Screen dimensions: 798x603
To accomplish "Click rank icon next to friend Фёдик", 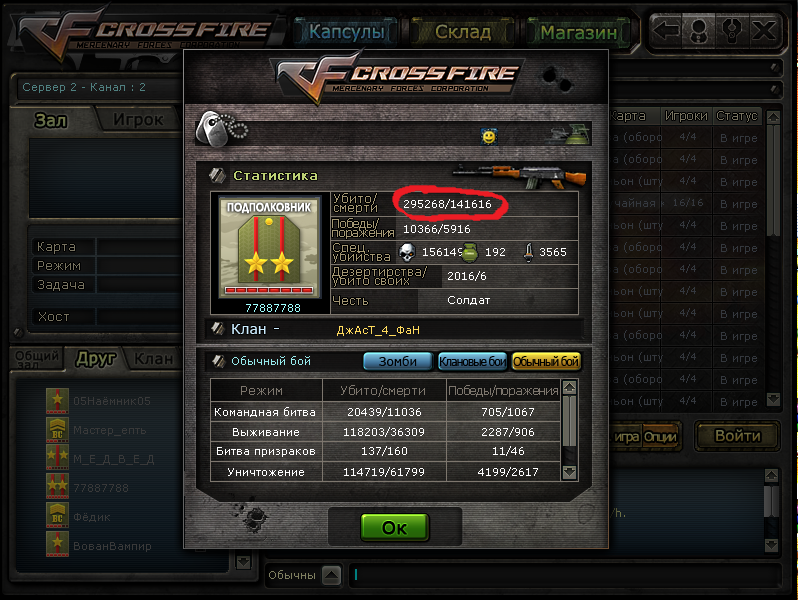I will [x=57, y=515].
